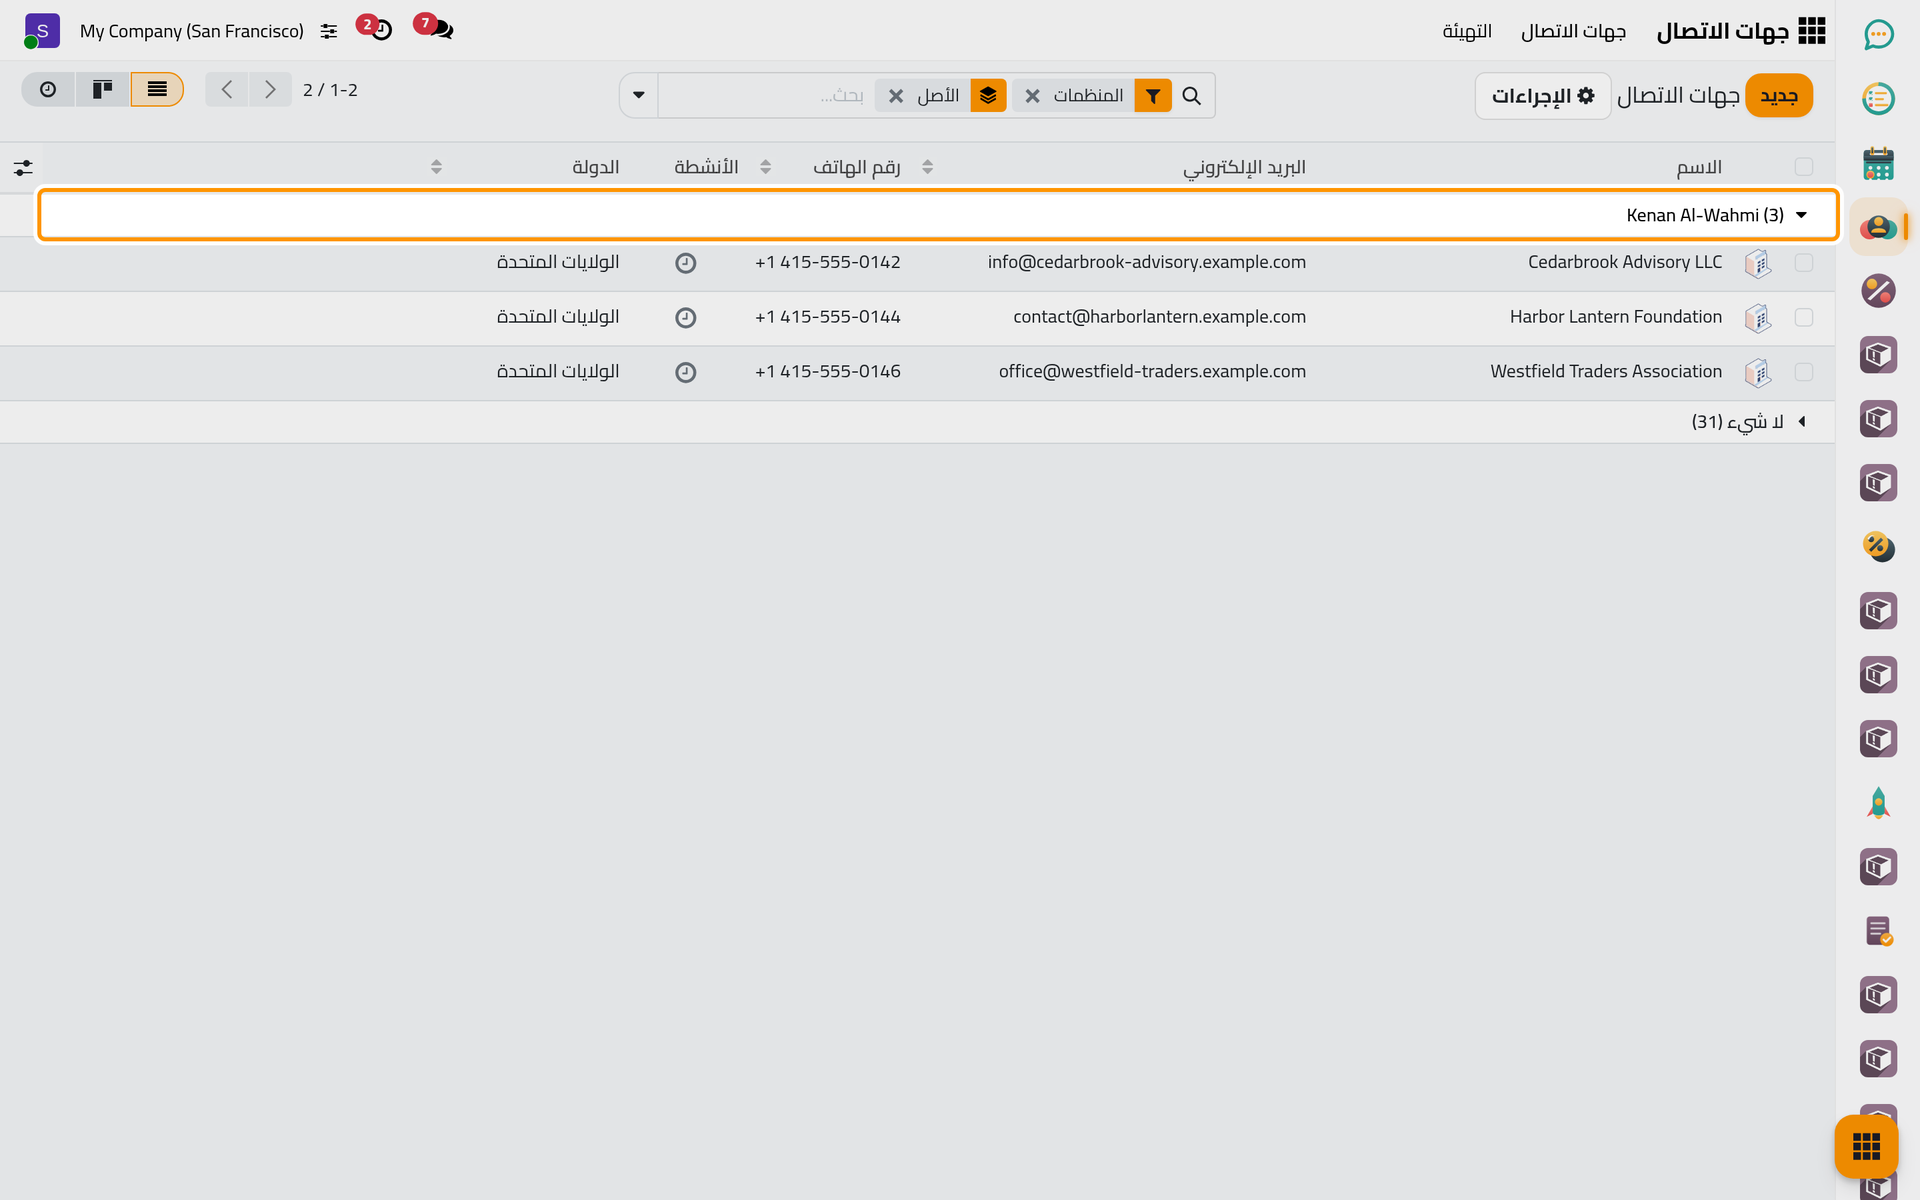Click the جهات الاتصال breadcrumb title
This screenshot has height=1200, width=1920.
point(1678,96)
